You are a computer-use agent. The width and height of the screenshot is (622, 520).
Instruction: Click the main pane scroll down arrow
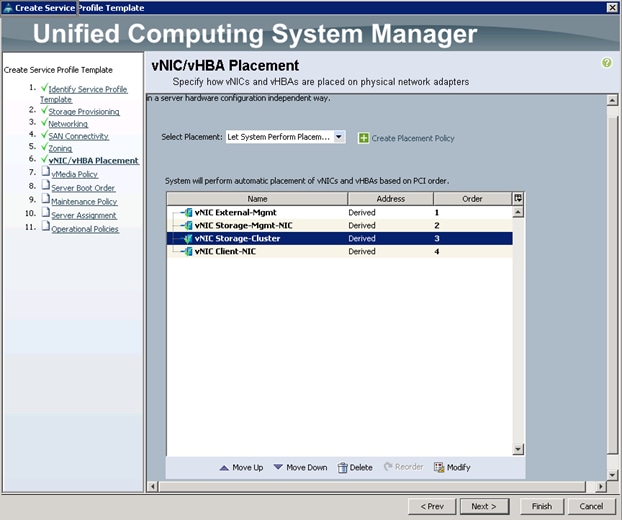click(612, 475)
